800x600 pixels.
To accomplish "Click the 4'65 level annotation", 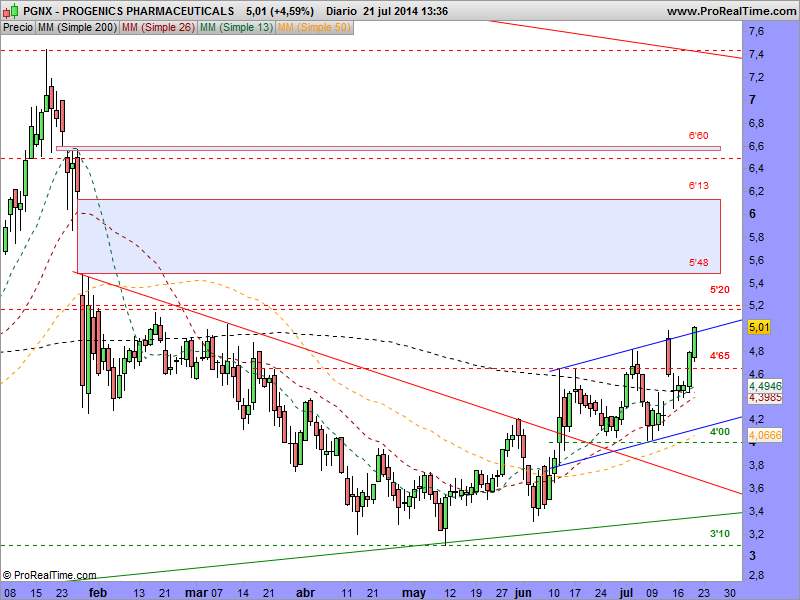I will [x=719, y=356].
